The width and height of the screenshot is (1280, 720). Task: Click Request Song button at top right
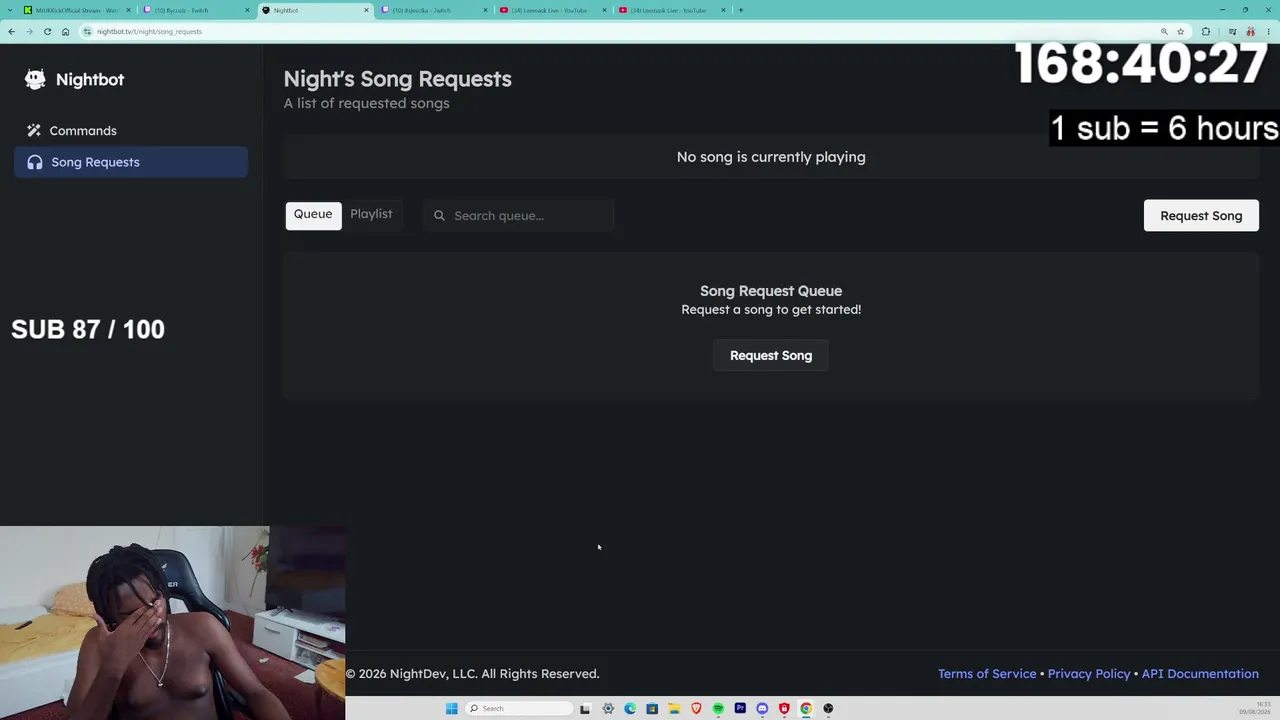(1201, 216)
